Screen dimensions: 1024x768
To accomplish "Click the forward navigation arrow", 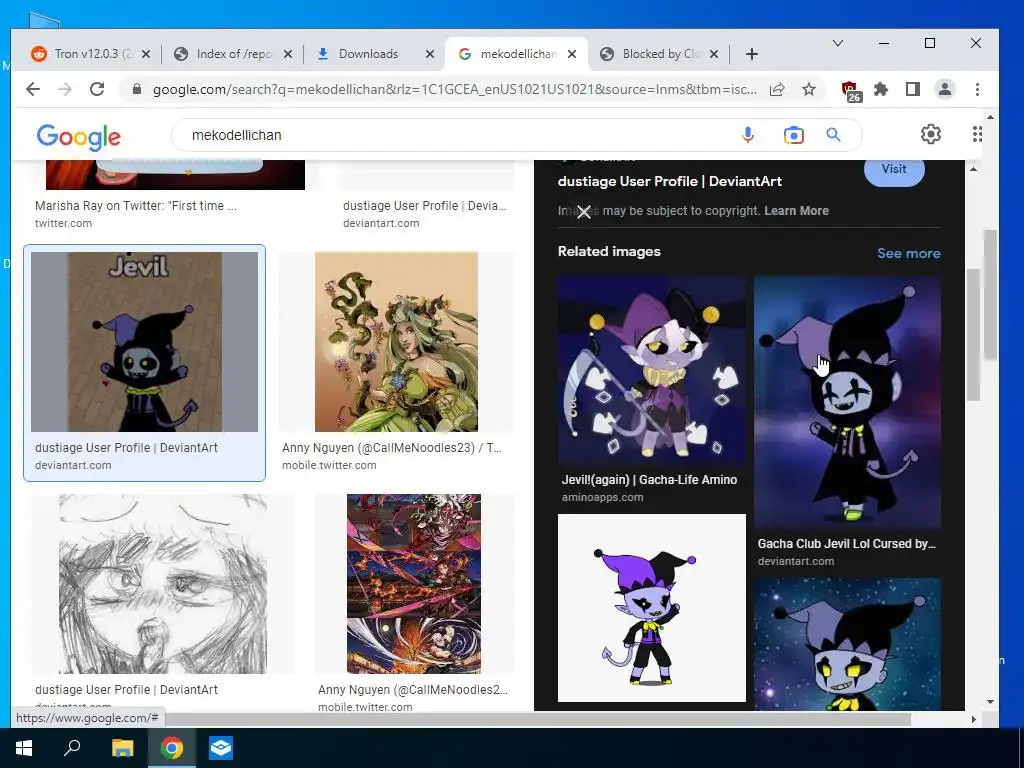I will click(x=65, y=89).
